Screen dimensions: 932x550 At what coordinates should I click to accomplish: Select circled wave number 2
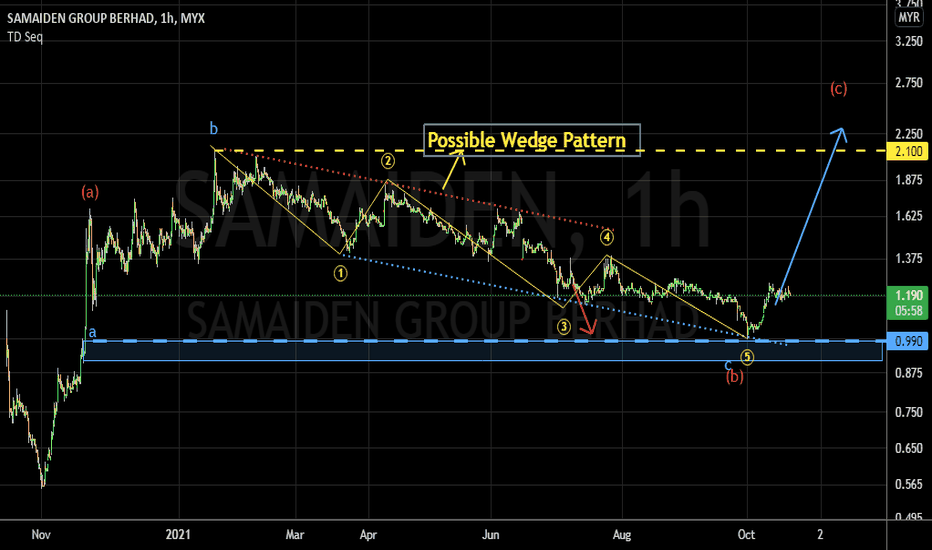point(388,161)
